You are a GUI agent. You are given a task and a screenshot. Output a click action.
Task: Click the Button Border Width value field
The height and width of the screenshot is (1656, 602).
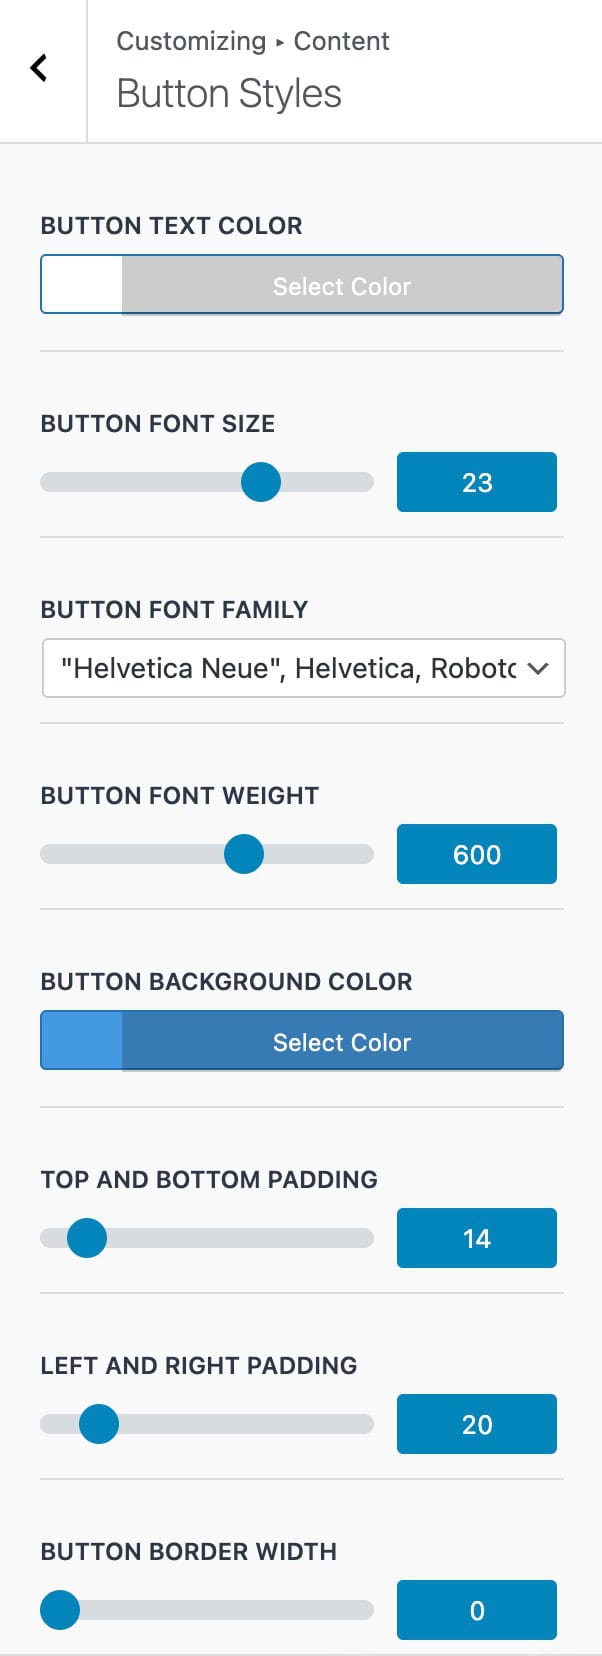(476, 1610)
